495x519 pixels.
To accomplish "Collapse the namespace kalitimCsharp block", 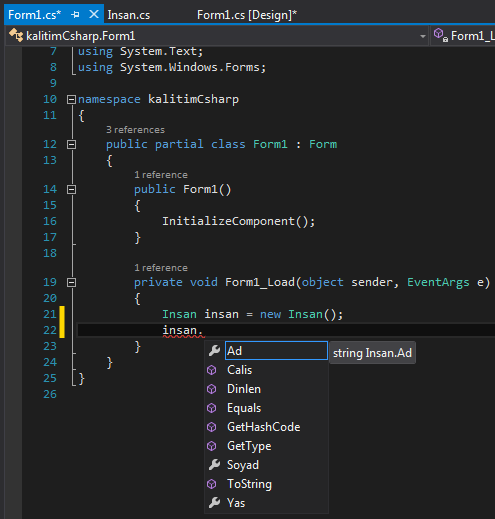I will (x=71, y=99).
